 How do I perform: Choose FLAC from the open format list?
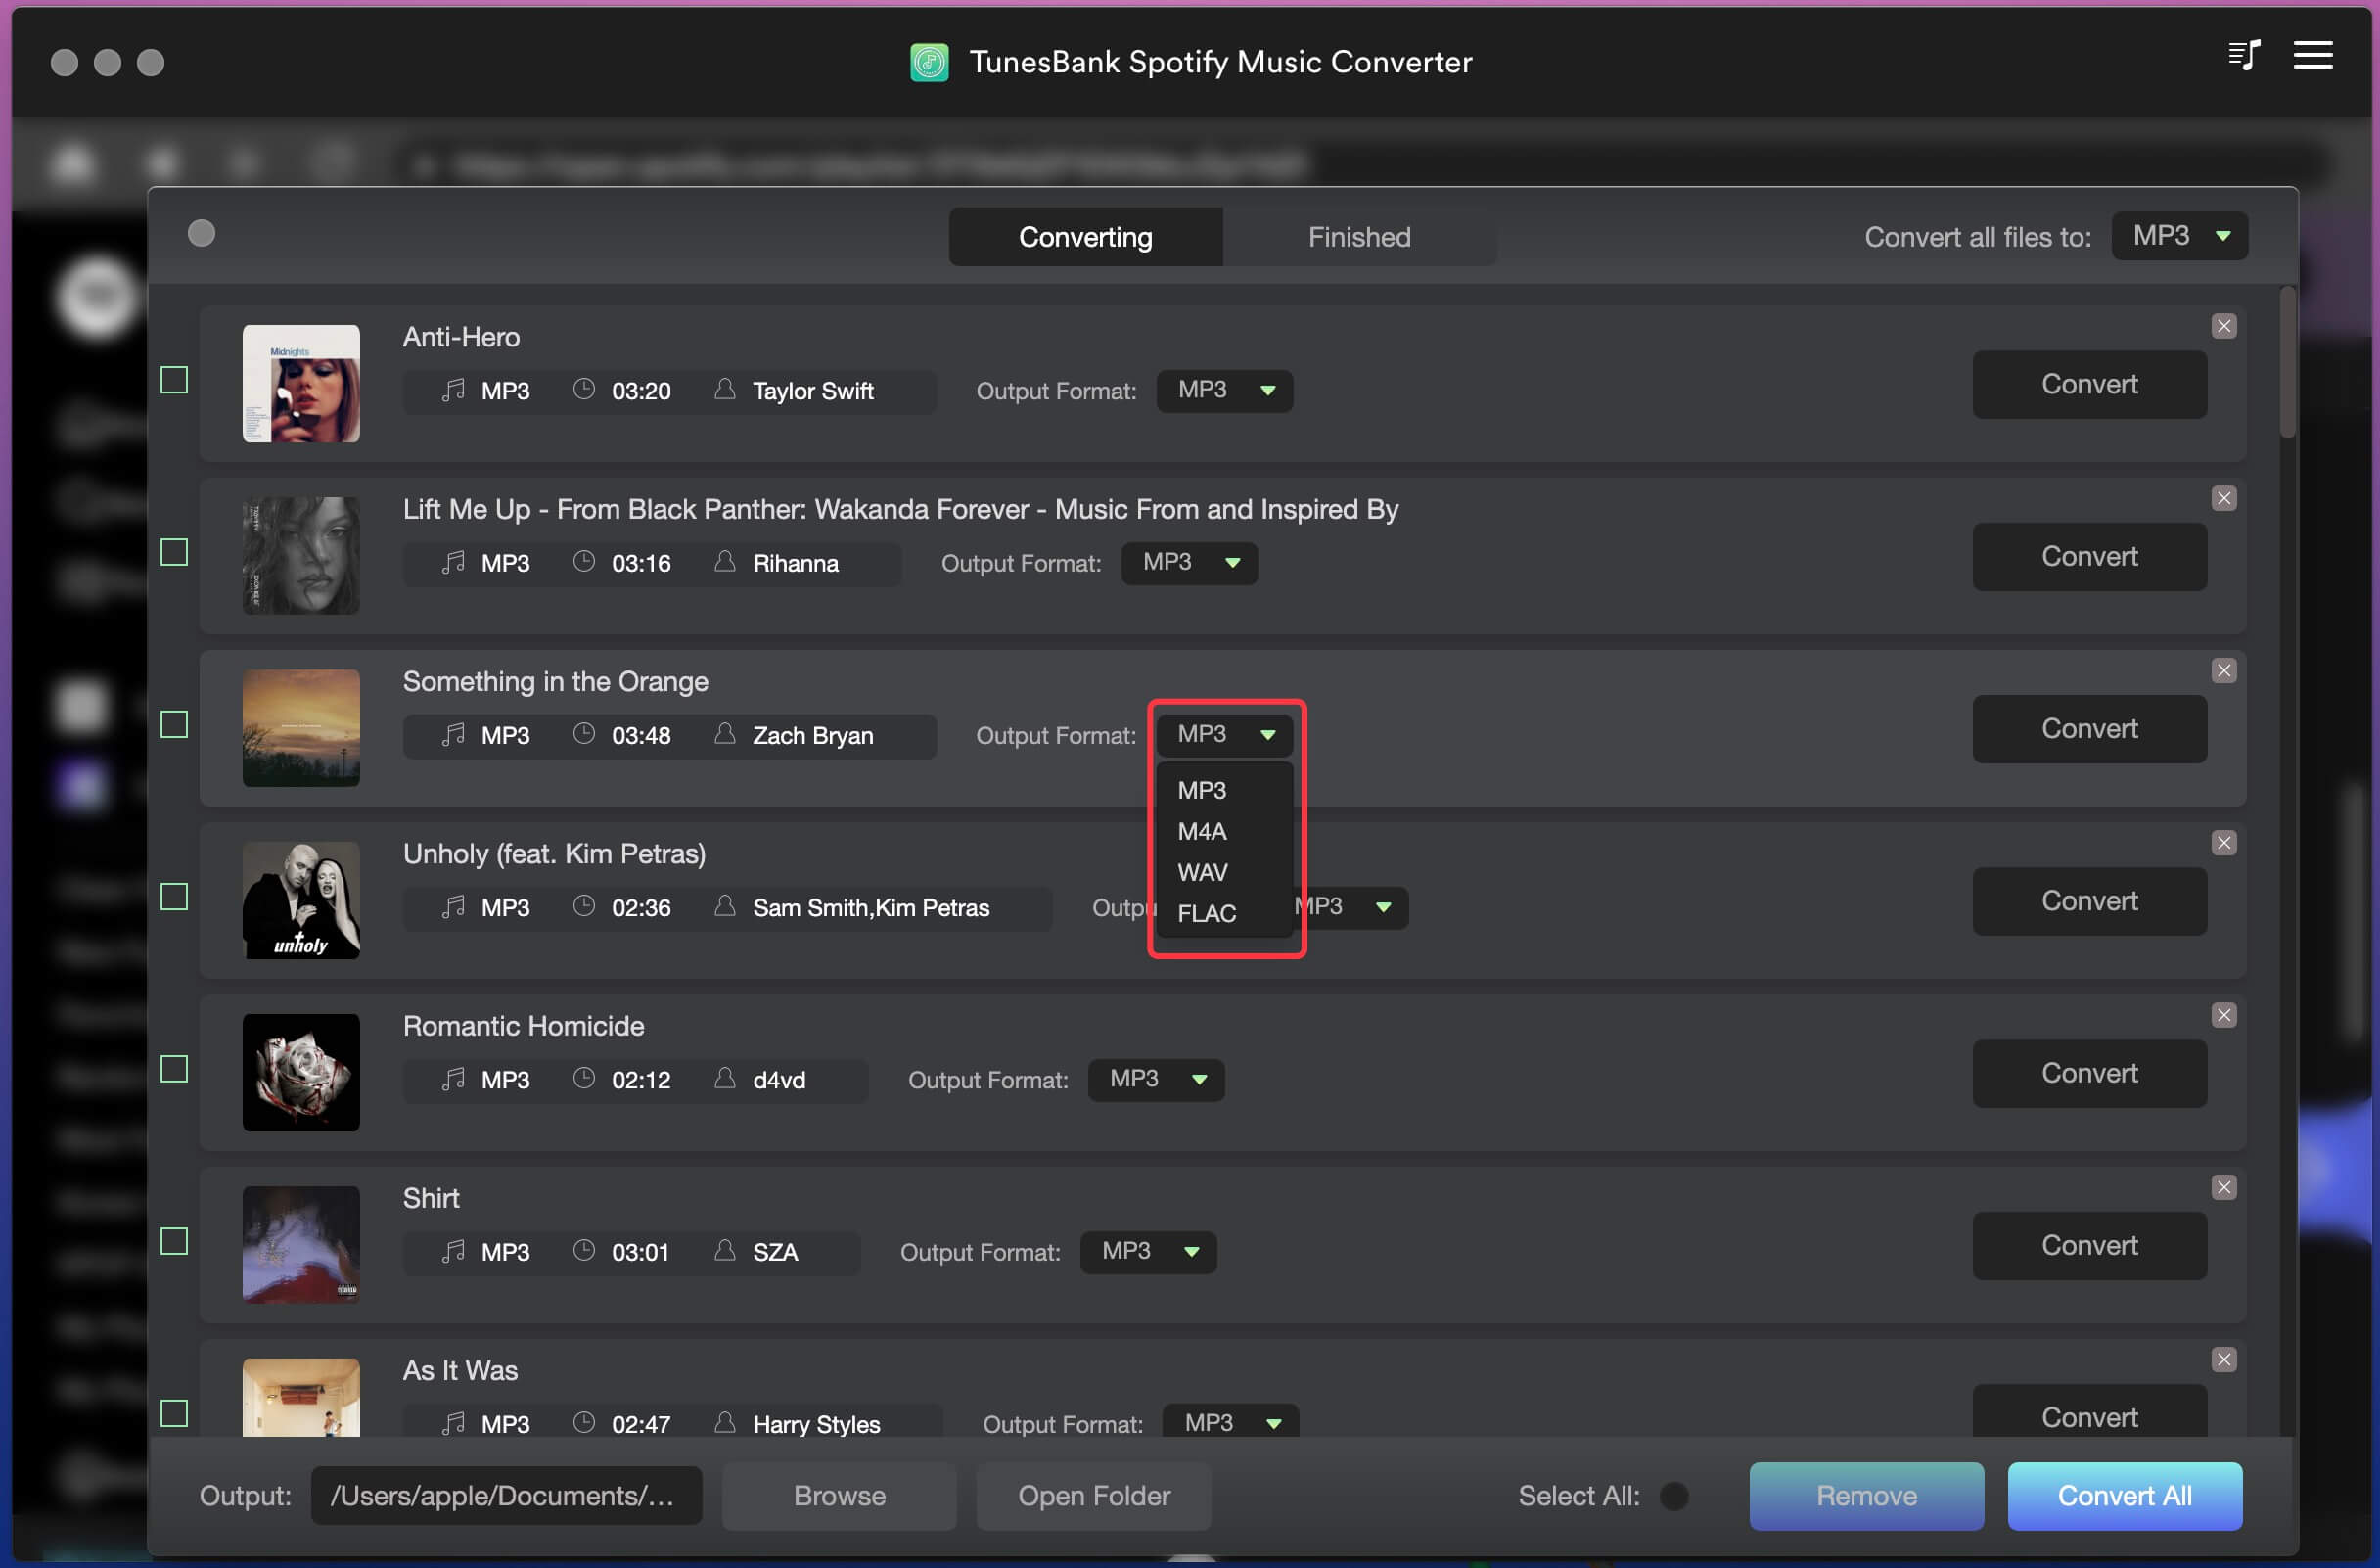1207,913
